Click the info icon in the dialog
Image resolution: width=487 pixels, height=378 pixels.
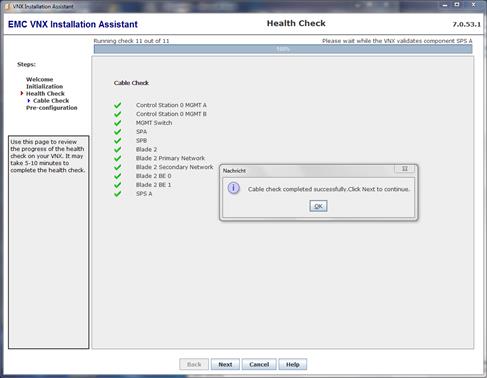pyautogui.click(x=233, y=188)
